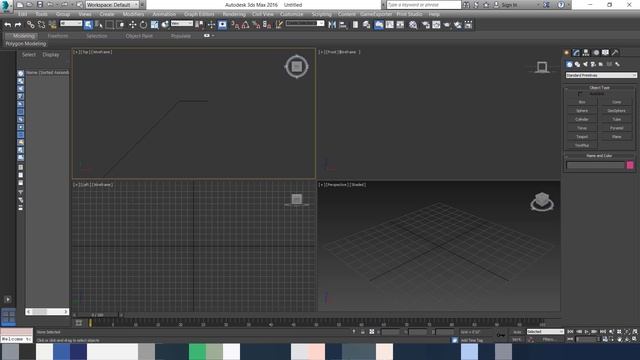Click the Redo arrow in main toolbar
Screen dimensions: 640x360
coord(18,25)
